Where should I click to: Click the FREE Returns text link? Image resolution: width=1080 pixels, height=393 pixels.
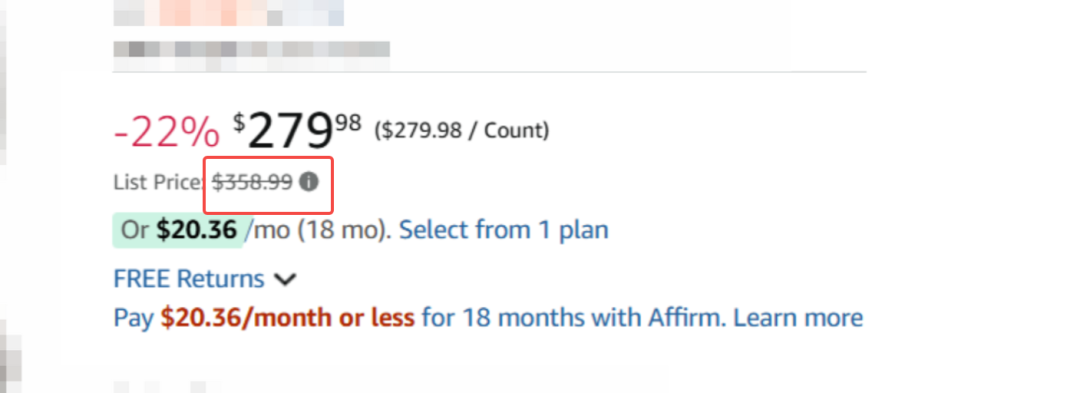coord(189,279)
